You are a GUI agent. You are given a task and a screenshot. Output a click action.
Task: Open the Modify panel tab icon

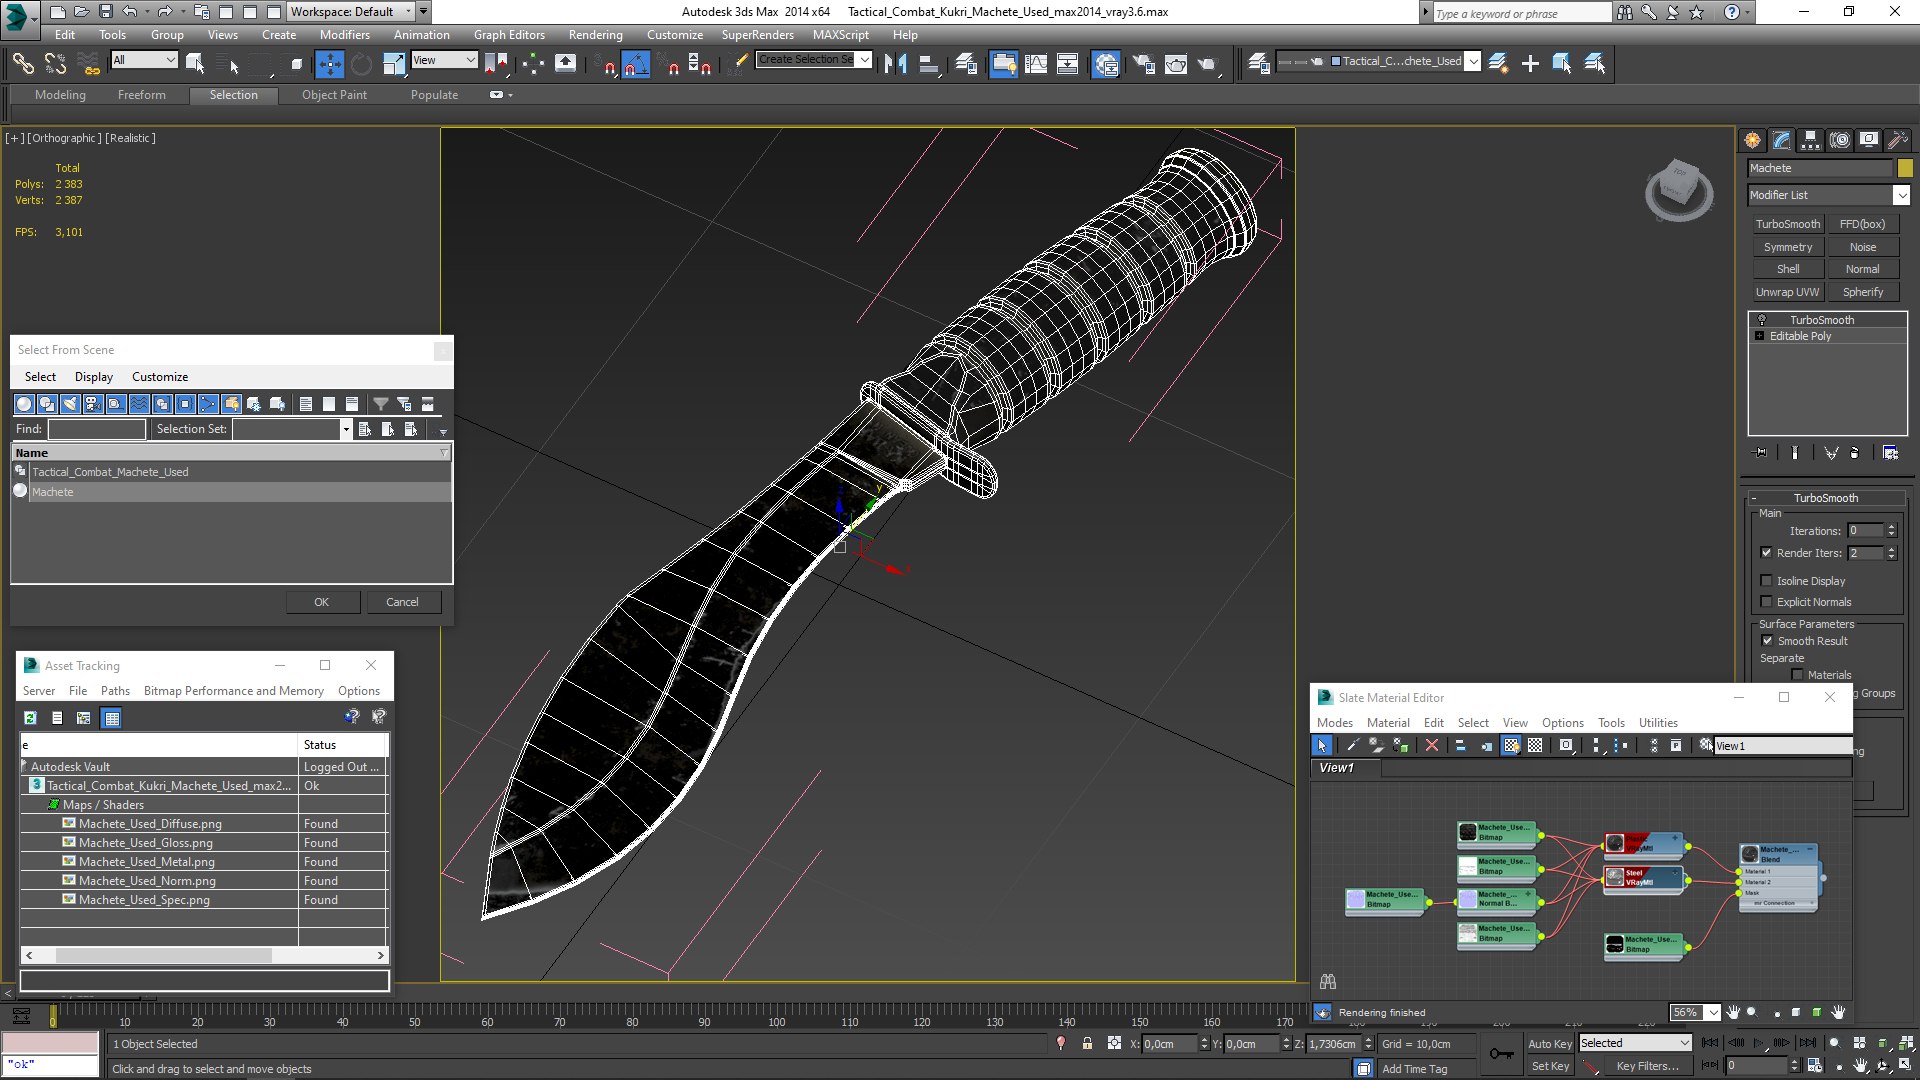click(1781, 141)
